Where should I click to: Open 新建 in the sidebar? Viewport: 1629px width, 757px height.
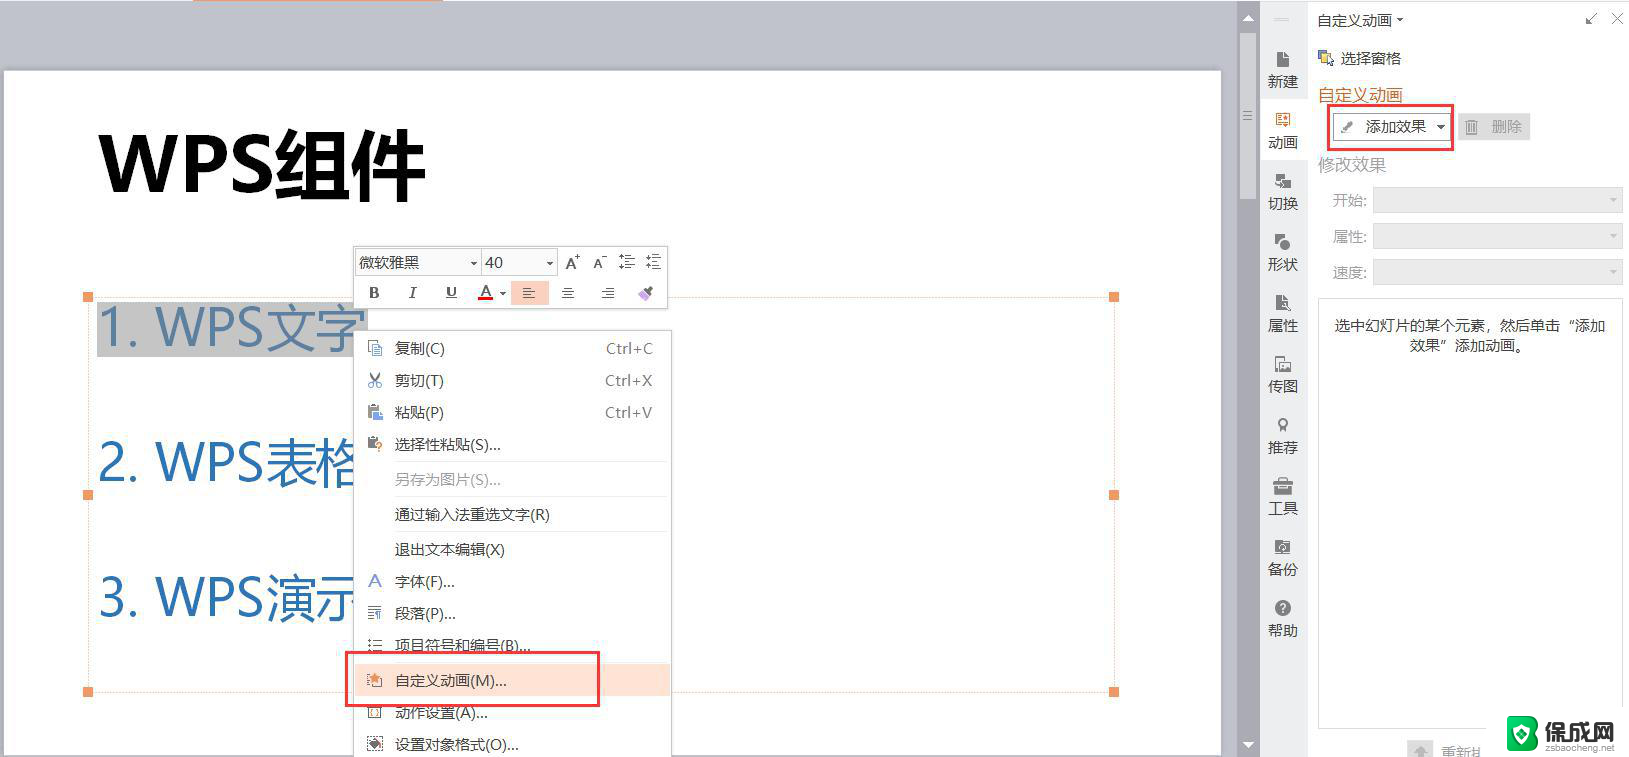pos(1283,70)
